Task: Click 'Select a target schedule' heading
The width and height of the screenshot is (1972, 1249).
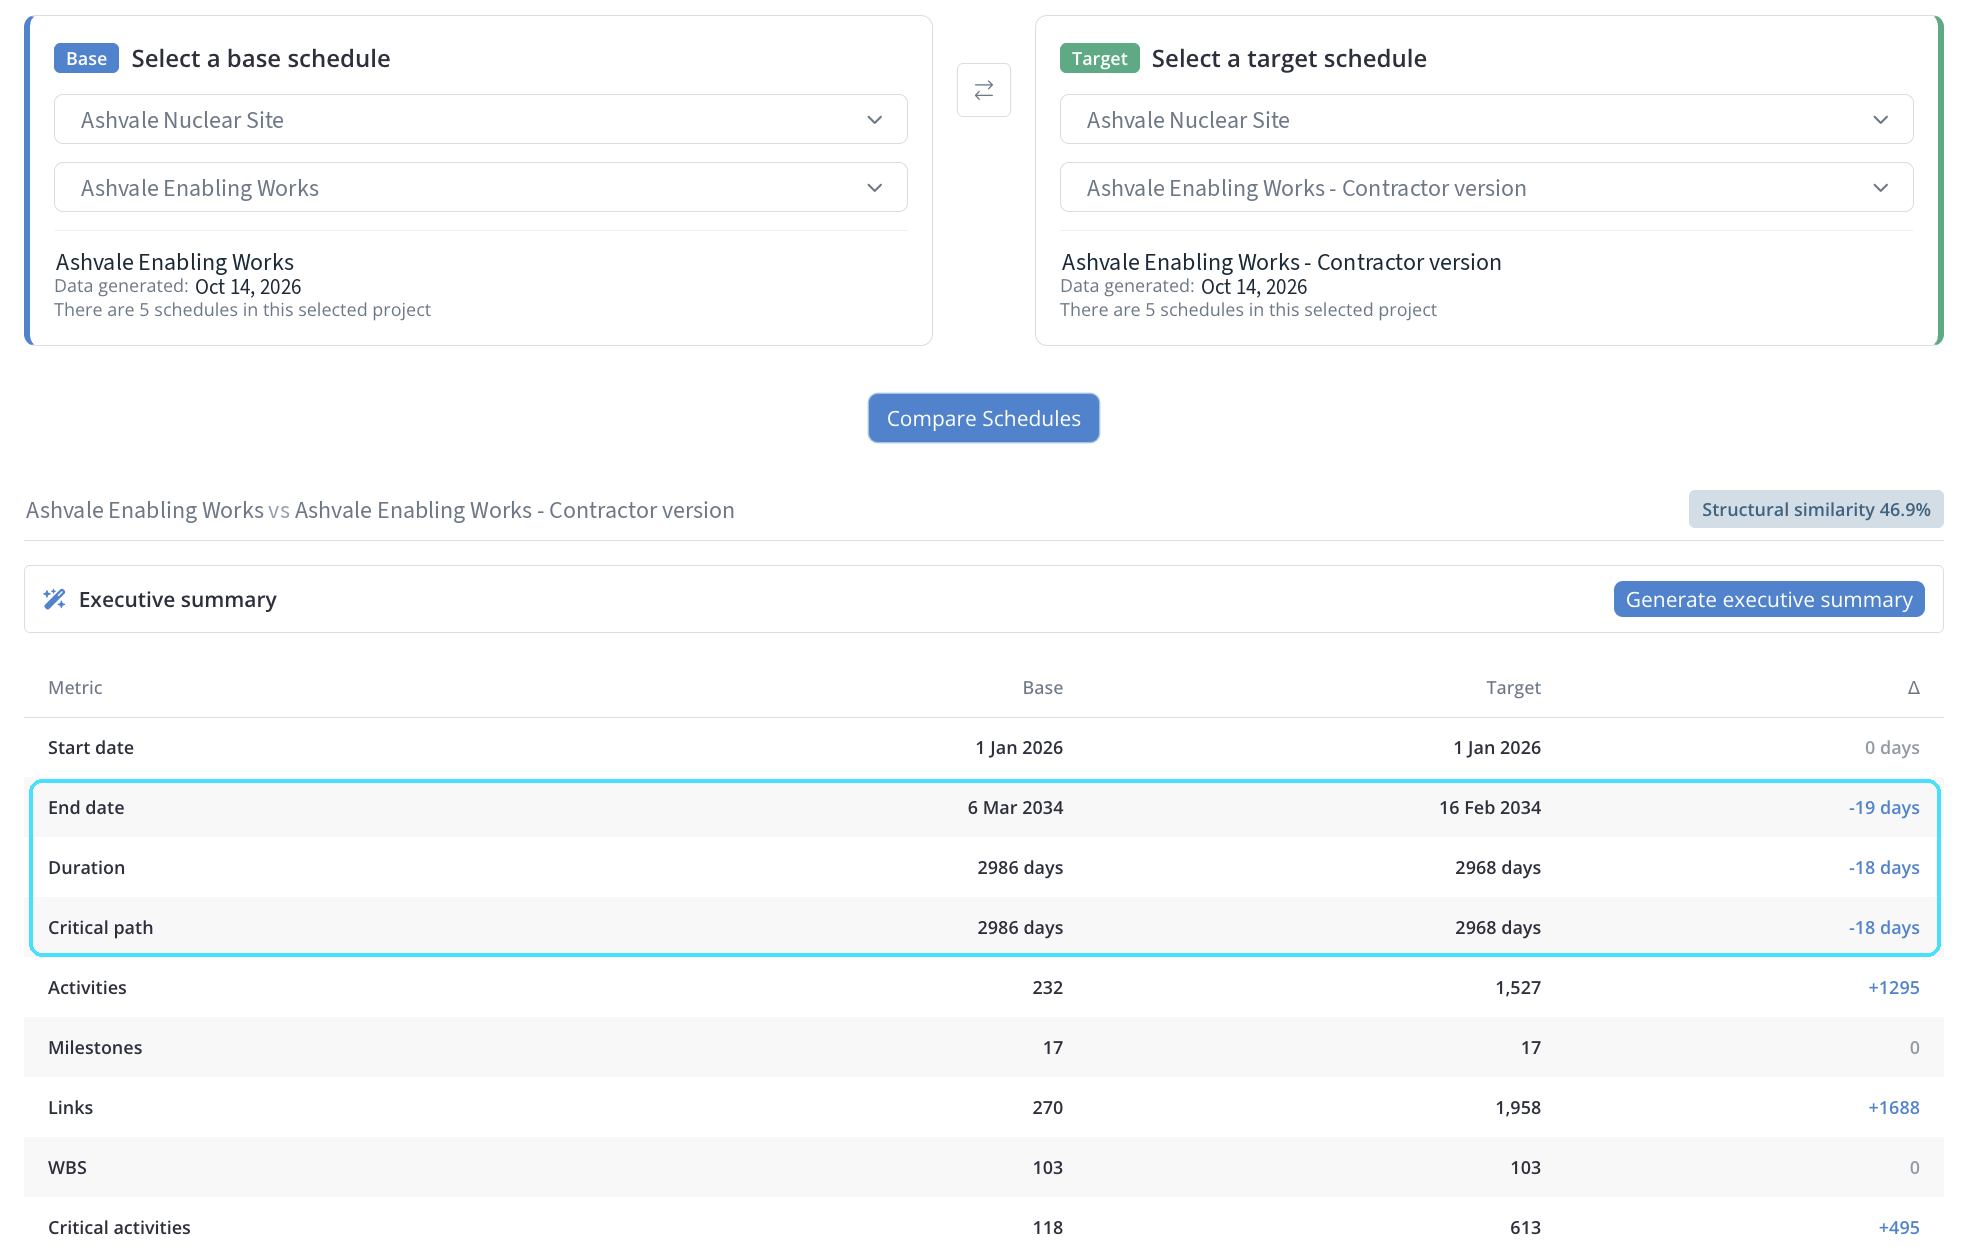Action: pos(1289,58)
